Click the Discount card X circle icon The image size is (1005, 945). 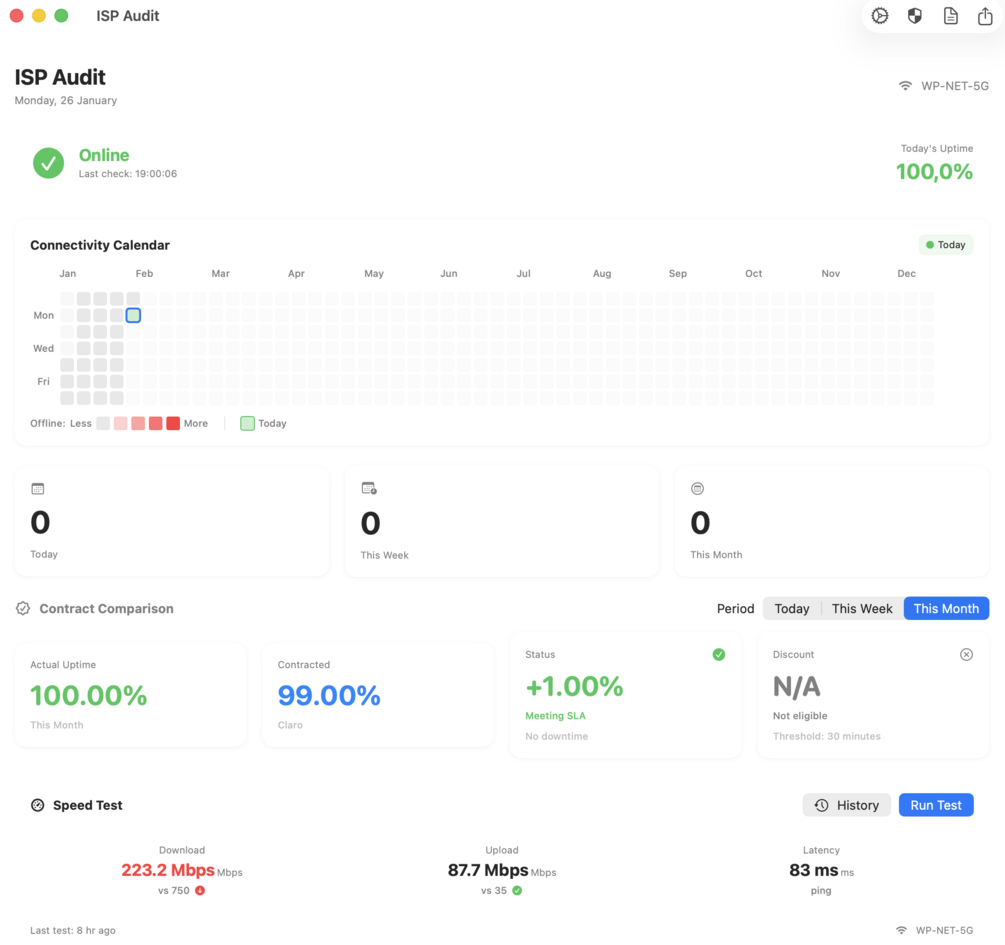point(966,655)
